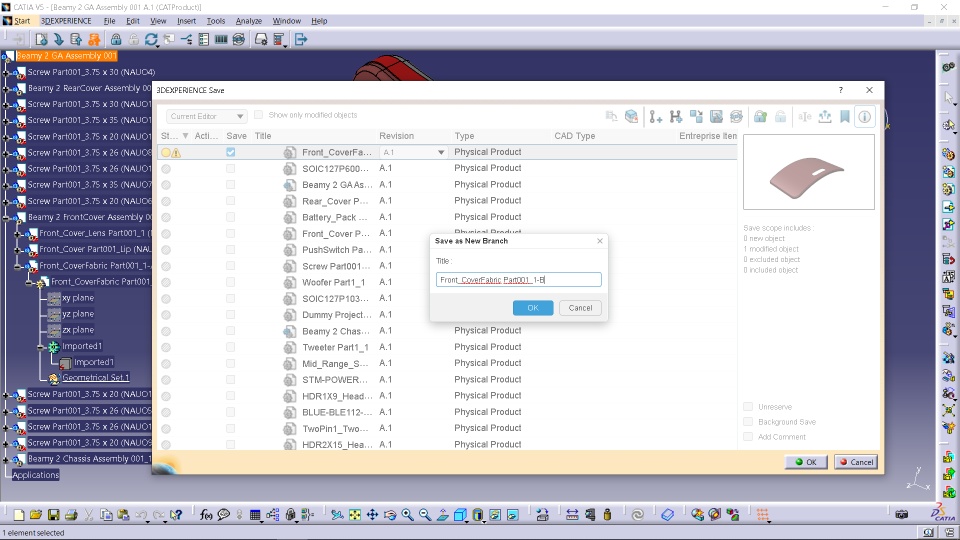Click OK in Save as New Branch dialog
Screen dimensions: 960x540
tap(533, 308)
